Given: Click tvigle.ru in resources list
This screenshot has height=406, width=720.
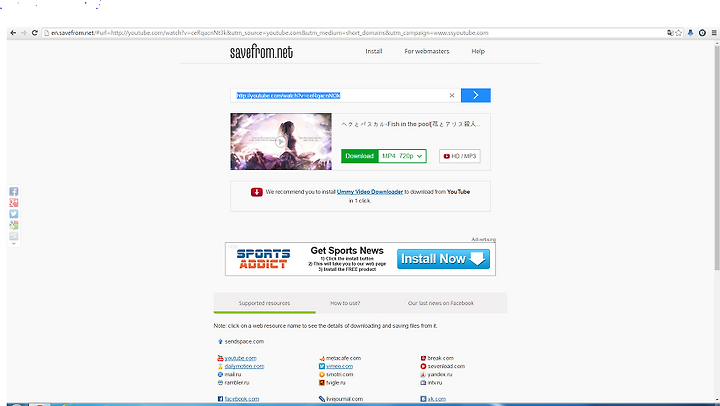Looking at the screenshot, I should (336, 383).
